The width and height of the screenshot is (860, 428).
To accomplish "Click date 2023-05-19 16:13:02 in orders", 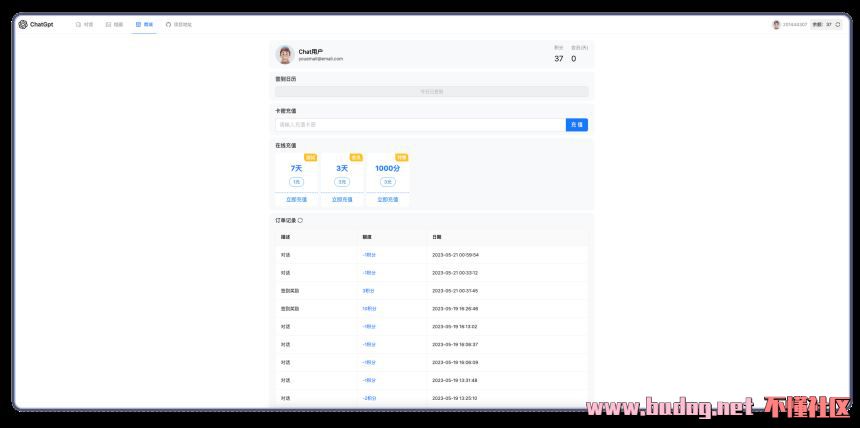I will pyautogui.click(x=455, y=326).
